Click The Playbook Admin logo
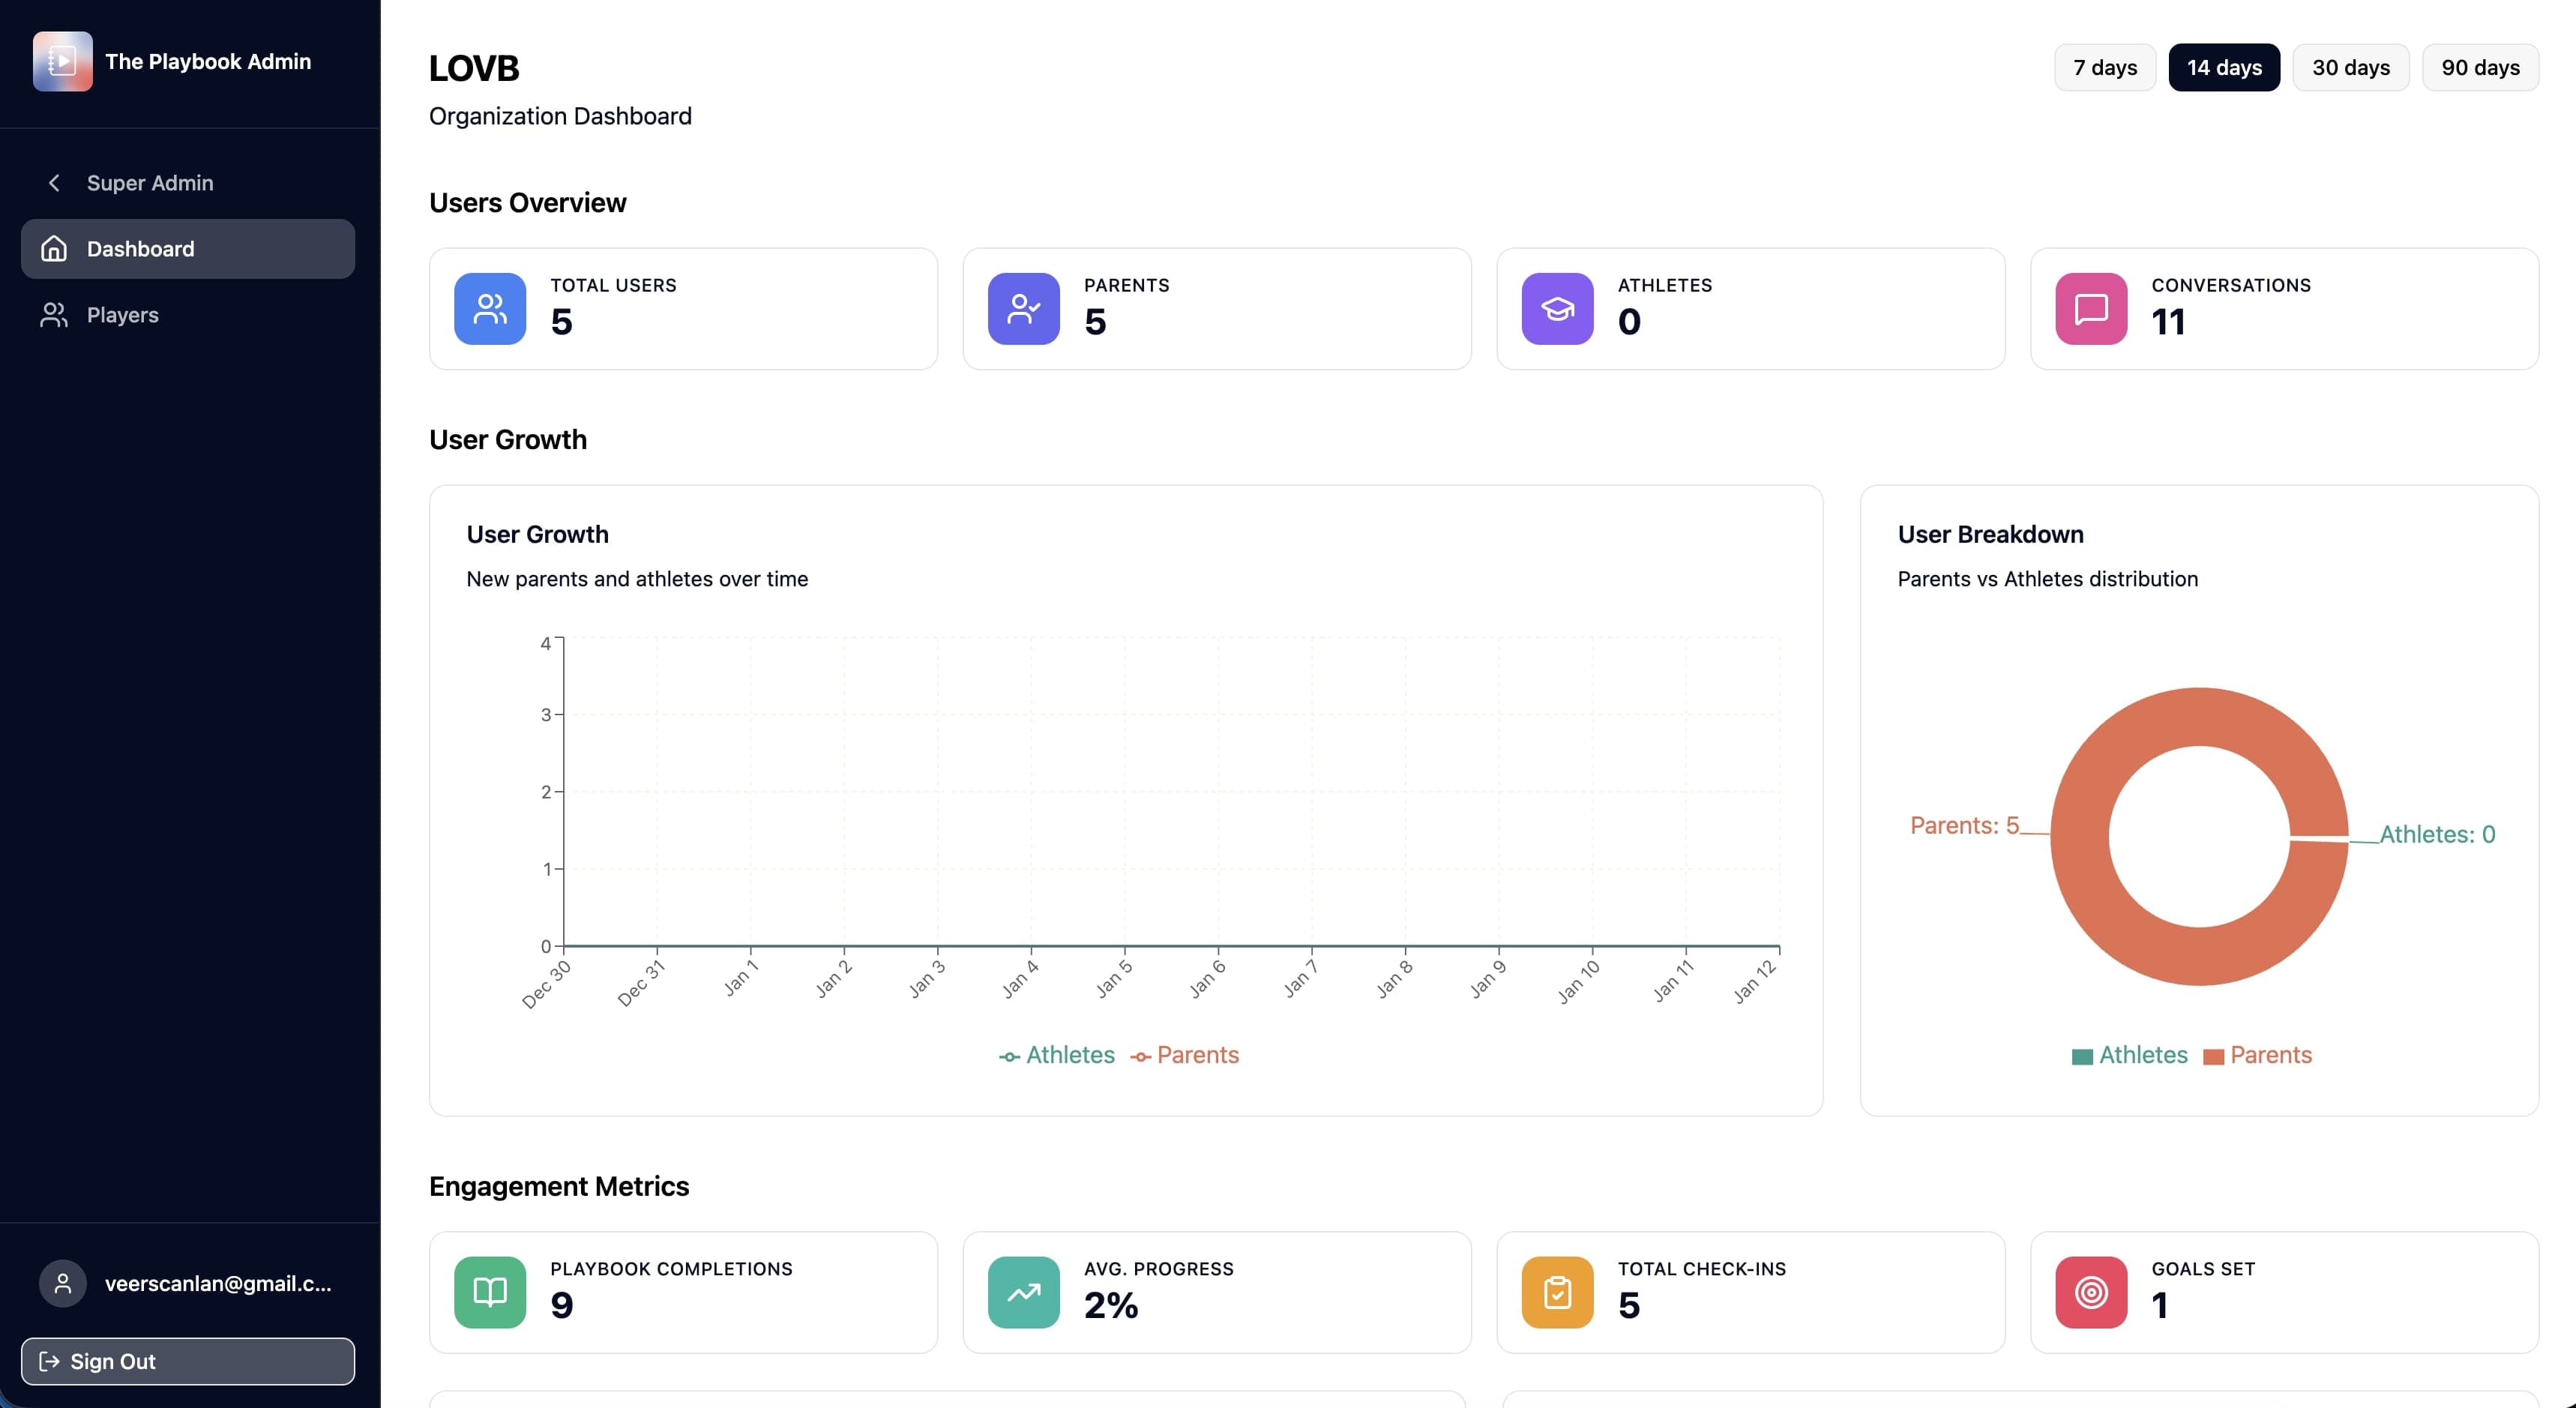 pos(62,60)
